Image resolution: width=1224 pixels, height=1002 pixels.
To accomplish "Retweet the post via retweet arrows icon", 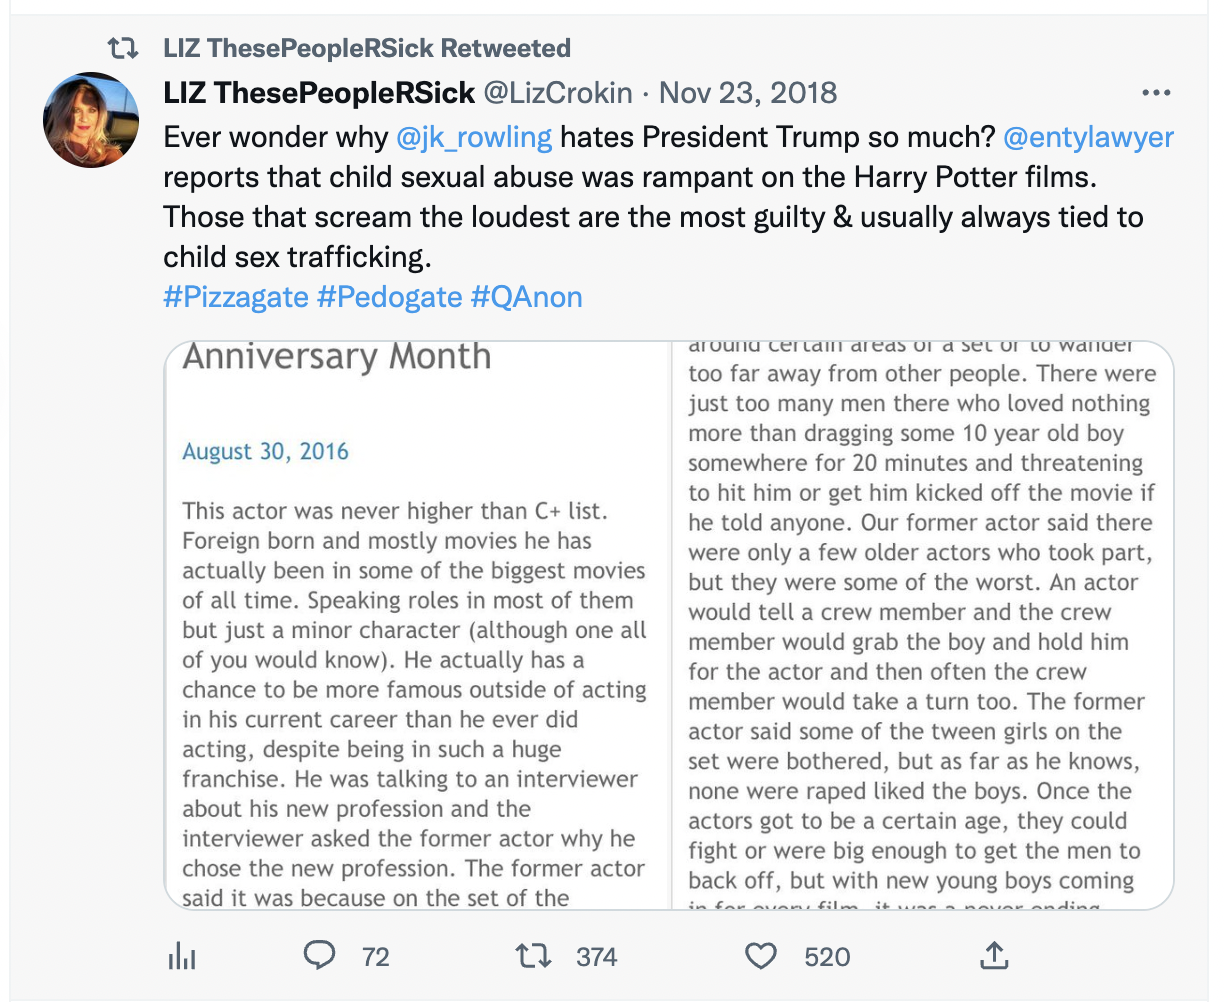I will click(533, 956).
